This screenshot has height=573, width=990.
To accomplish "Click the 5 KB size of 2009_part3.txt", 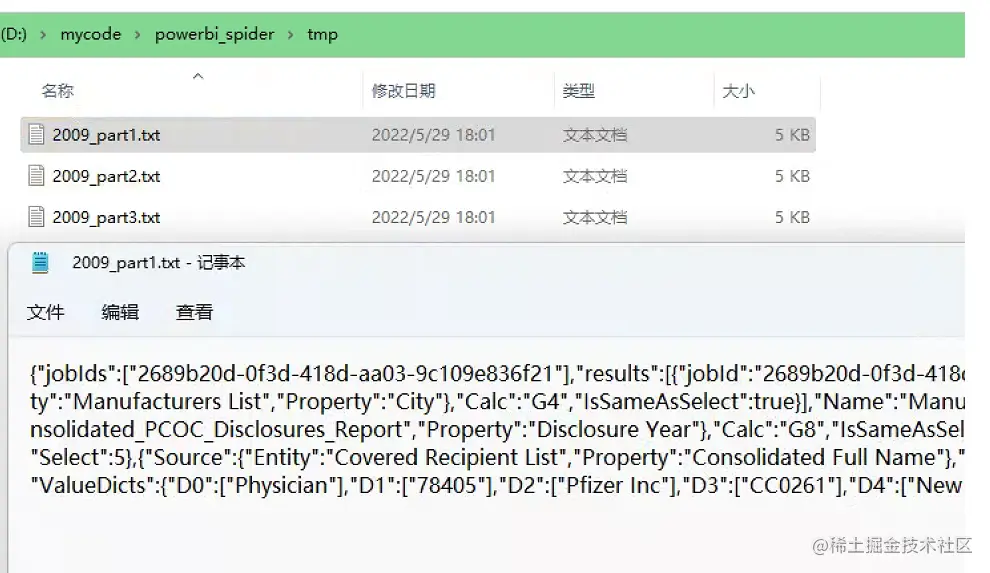I will click(x=792, y=218).
